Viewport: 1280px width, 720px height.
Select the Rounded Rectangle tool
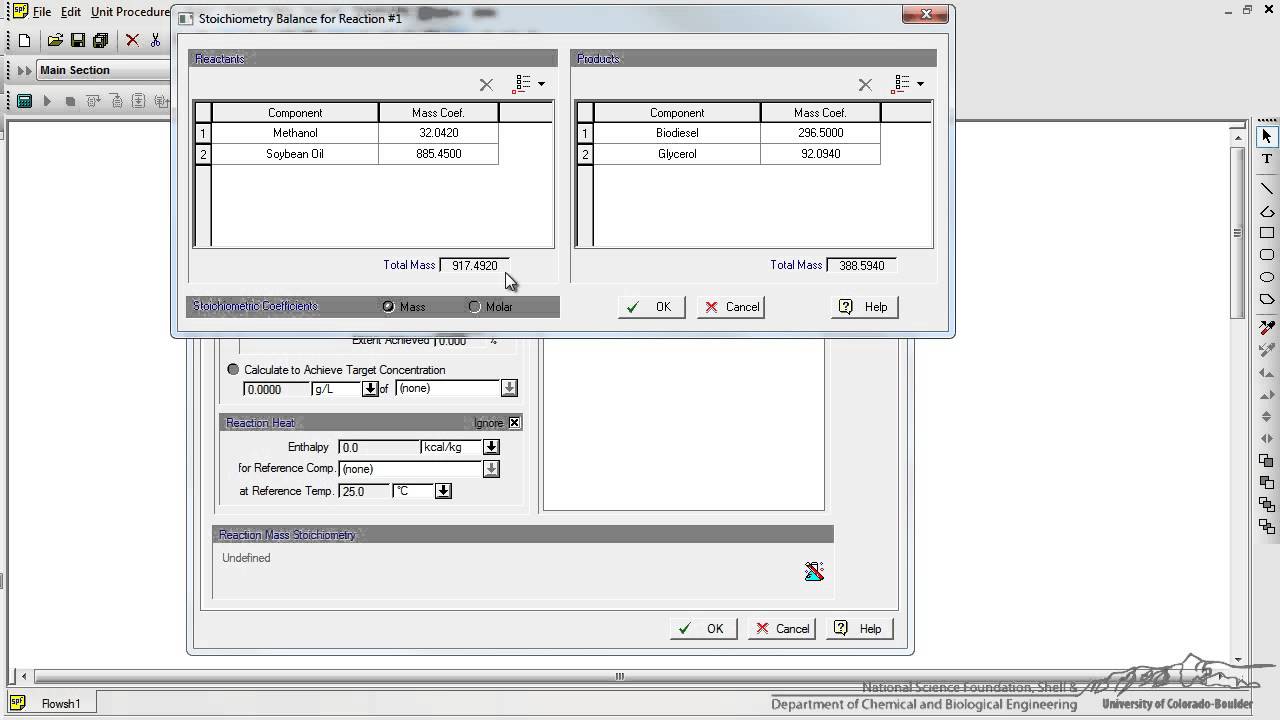(1267, 255)
